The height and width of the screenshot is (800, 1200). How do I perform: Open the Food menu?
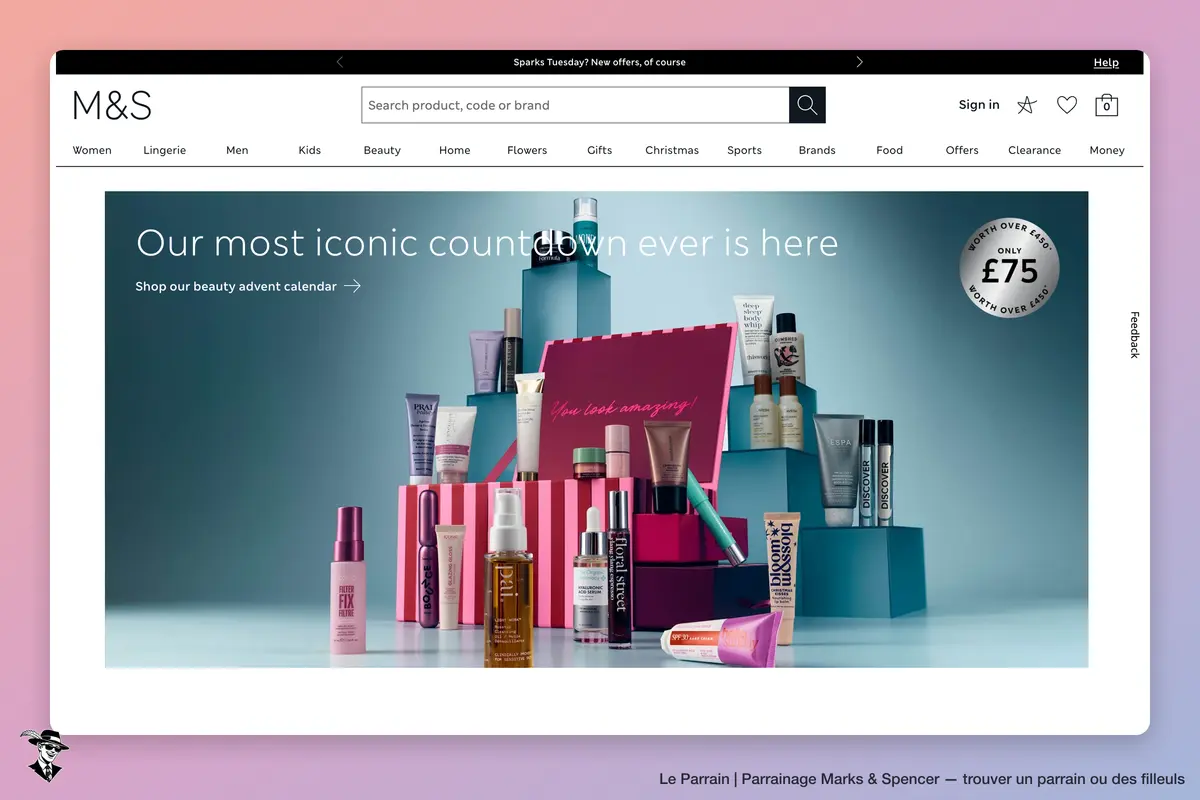[890, 150]
